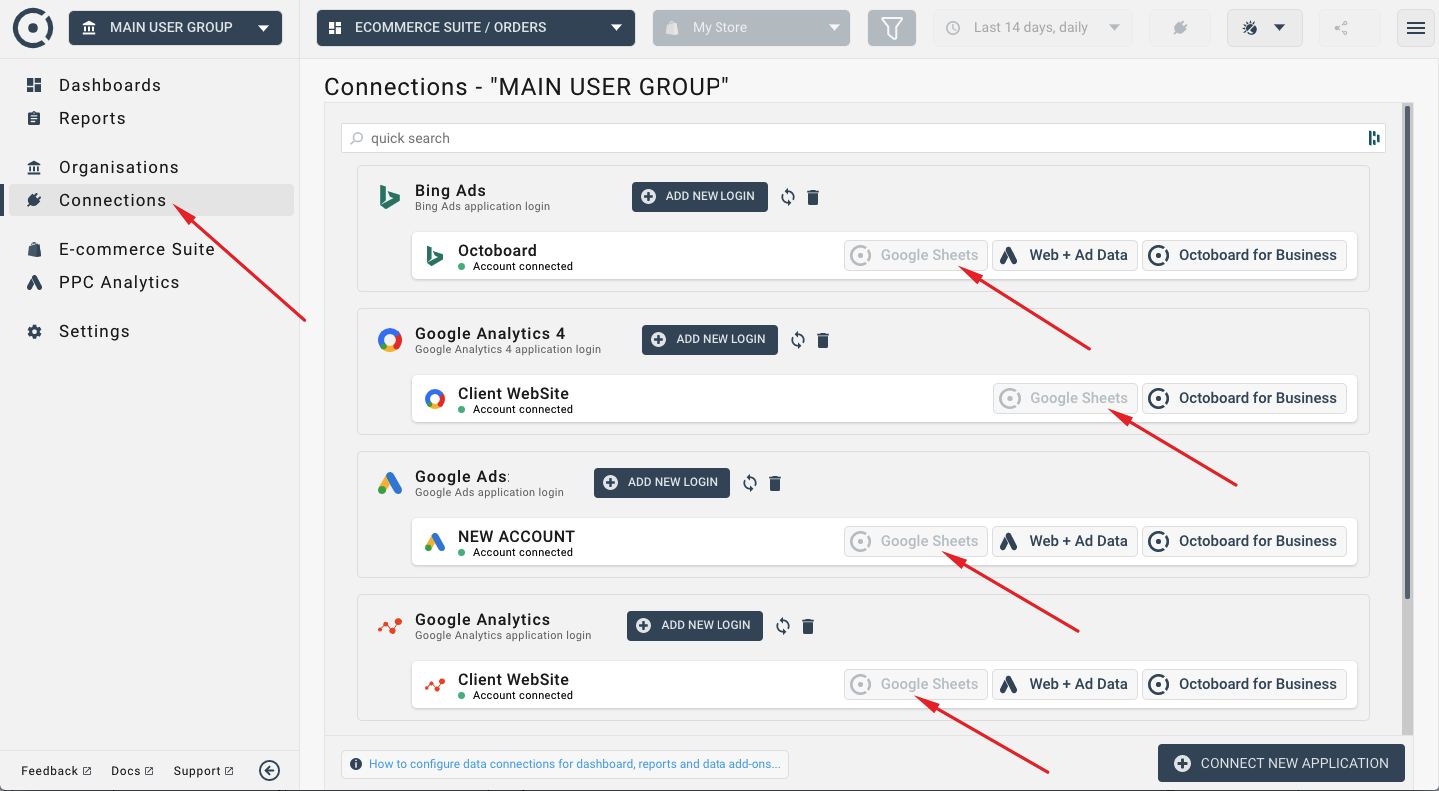
Task: Click Octoboard for Business in Bing Ads row
Action: tap(1244, 255)
